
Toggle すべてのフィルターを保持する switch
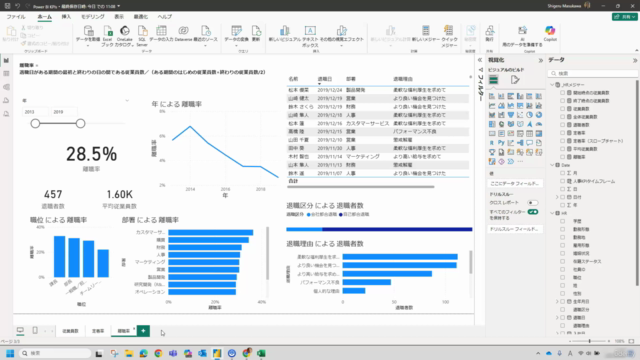[533, 212]
